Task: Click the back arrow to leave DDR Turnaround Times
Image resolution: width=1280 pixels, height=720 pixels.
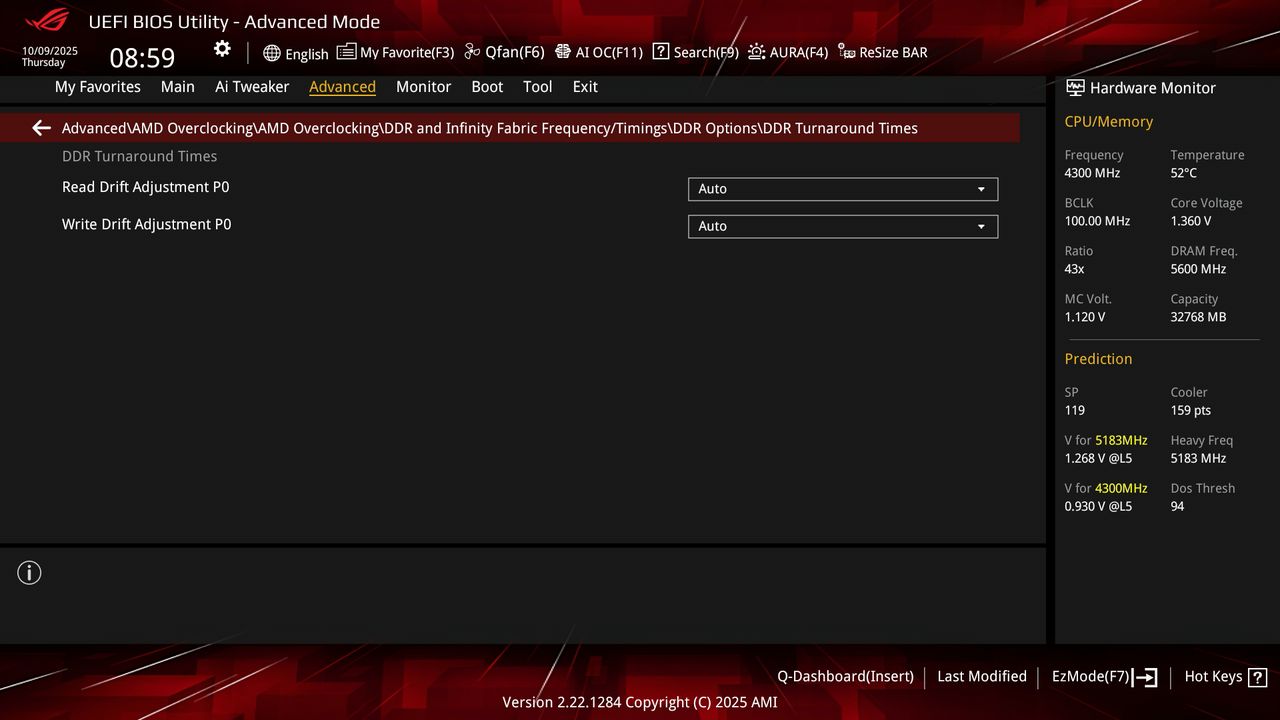Action: [x=40, y=128]
